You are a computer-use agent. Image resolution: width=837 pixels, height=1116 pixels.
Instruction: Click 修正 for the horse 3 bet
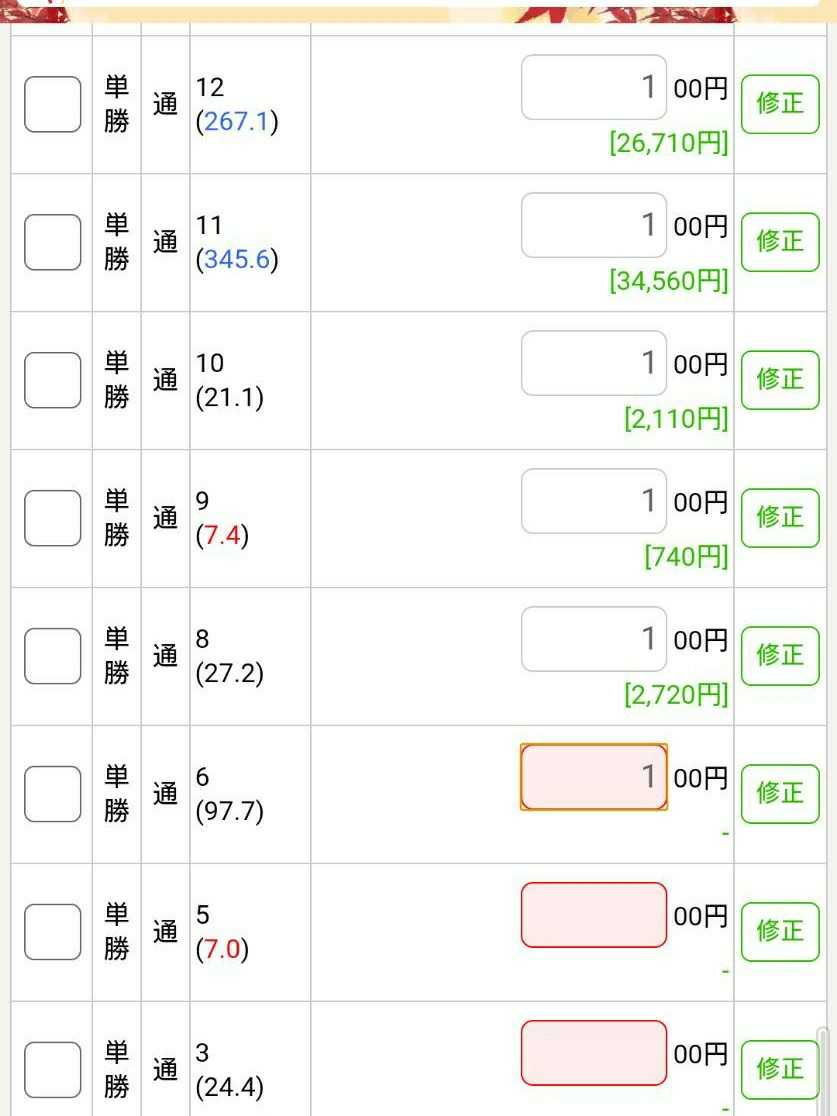tap(780, 1069)
